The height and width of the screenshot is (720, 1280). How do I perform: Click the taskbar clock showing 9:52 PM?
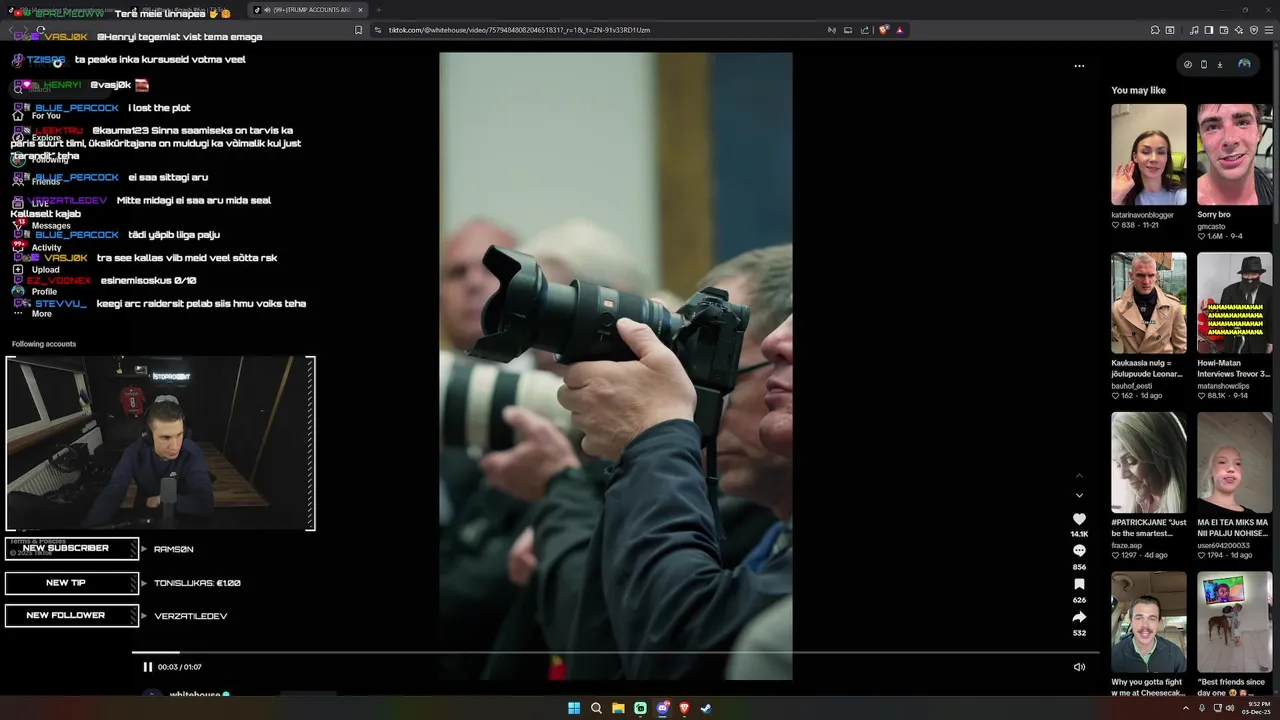[1257, 708]
